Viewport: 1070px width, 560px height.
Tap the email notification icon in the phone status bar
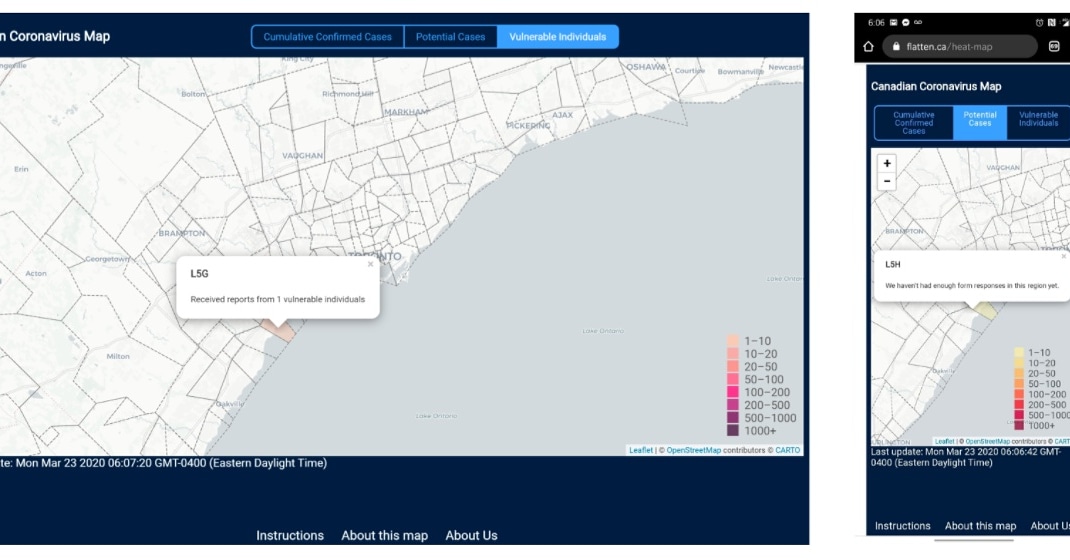(x=893, y=23)
